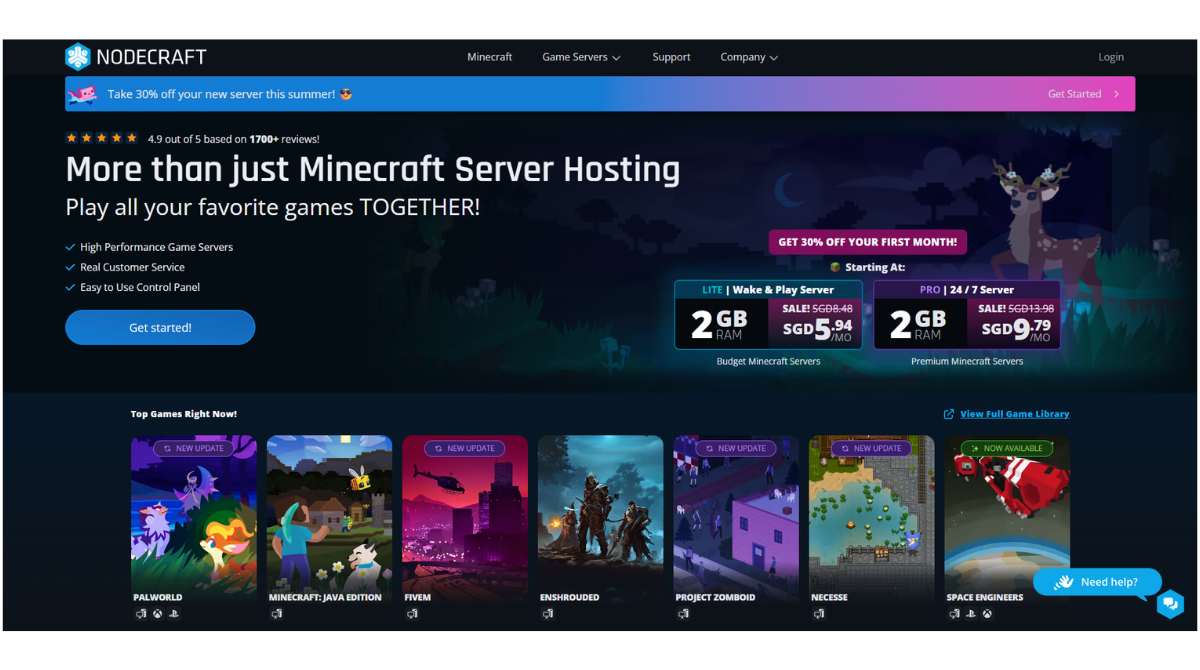Select the LITE Wake & Play Server plan

click(768, 314)
